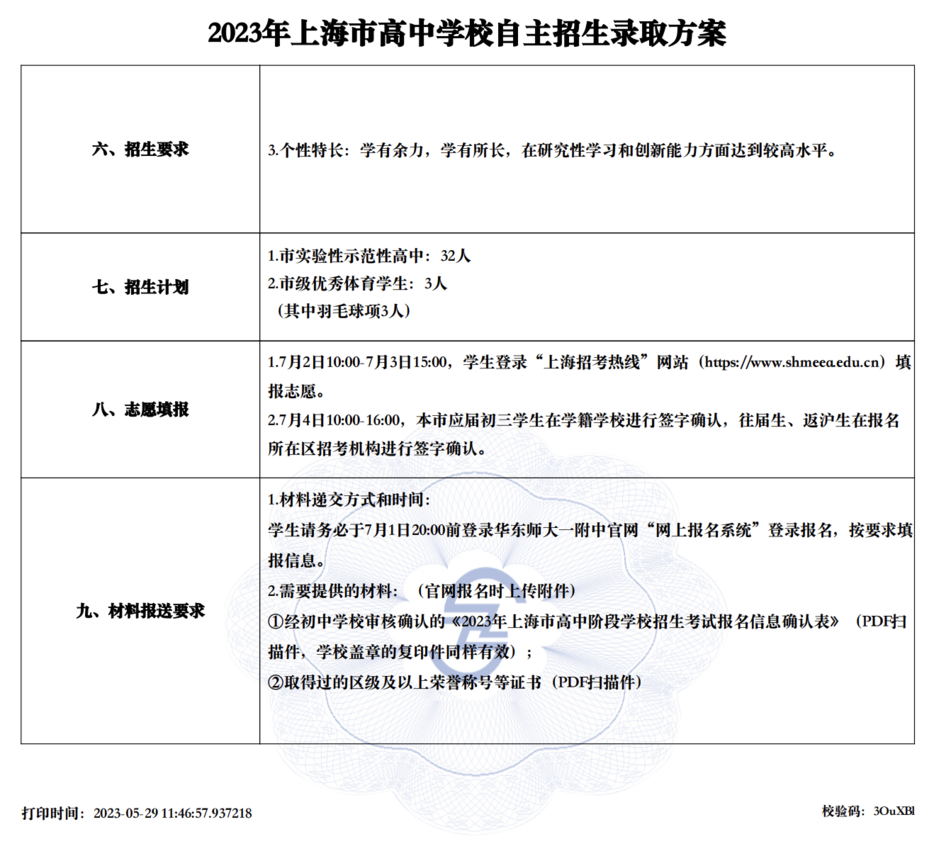Image resolution: width=934 pixels, height=856 pixels.
Task: Click the line 2.需要提供的材料
Action: pos(422,590)
